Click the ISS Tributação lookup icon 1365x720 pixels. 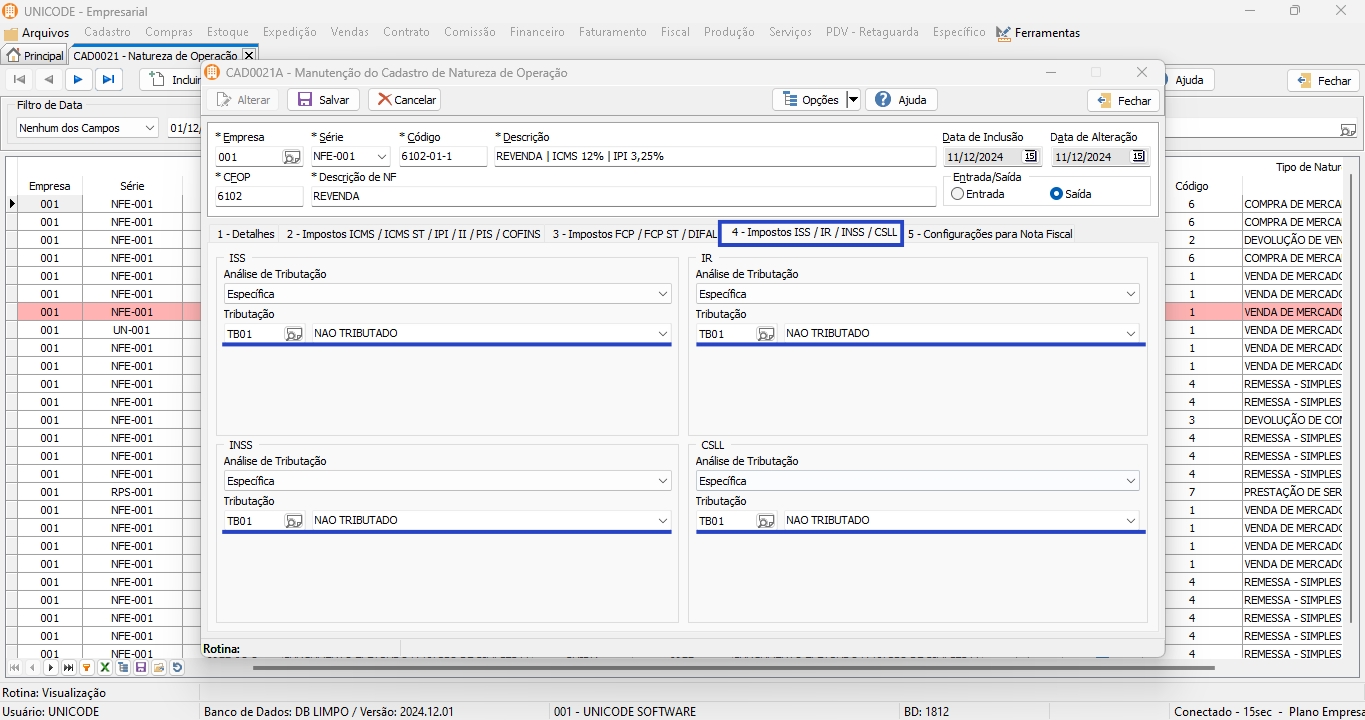point(293,334)
